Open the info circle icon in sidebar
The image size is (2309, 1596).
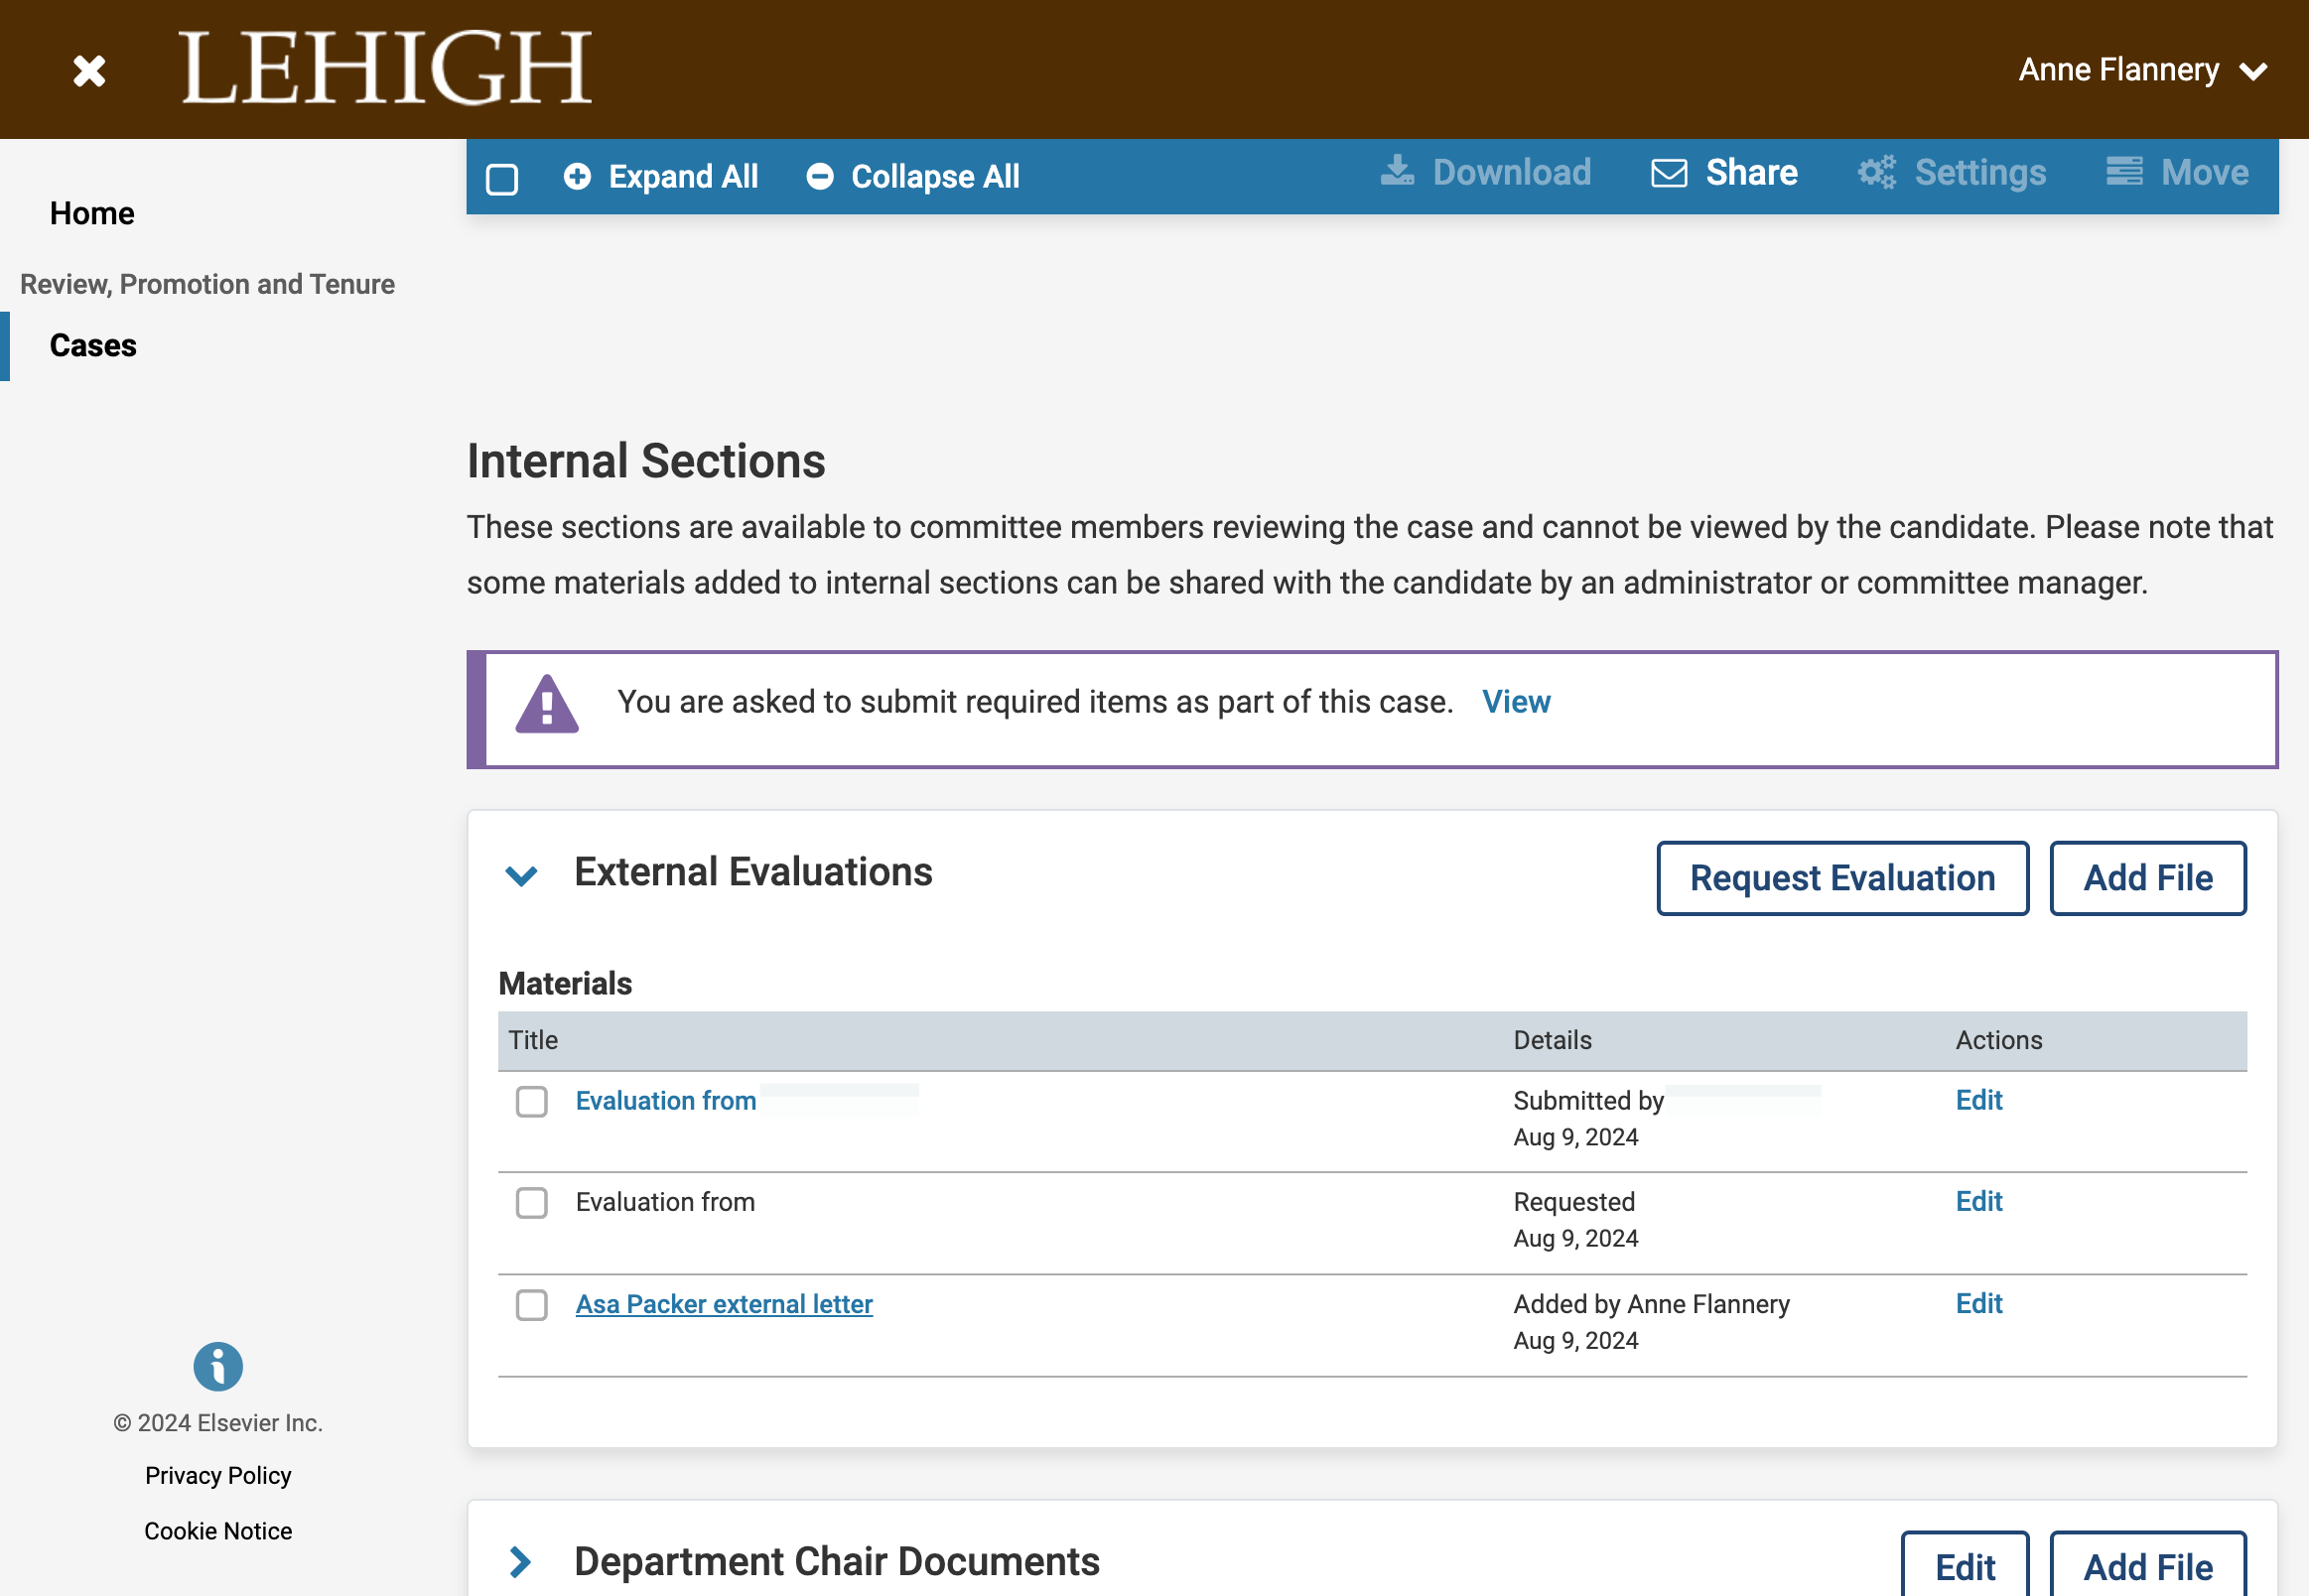pyautogui.click(x=218, y=1366)
